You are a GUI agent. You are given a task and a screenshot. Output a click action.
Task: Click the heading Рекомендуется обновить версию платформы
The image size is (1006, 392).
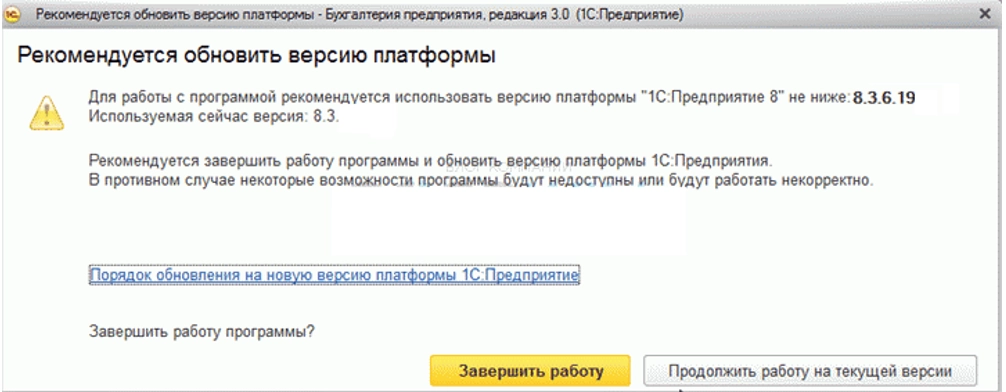pyautogui.click(x=256, y=55)
